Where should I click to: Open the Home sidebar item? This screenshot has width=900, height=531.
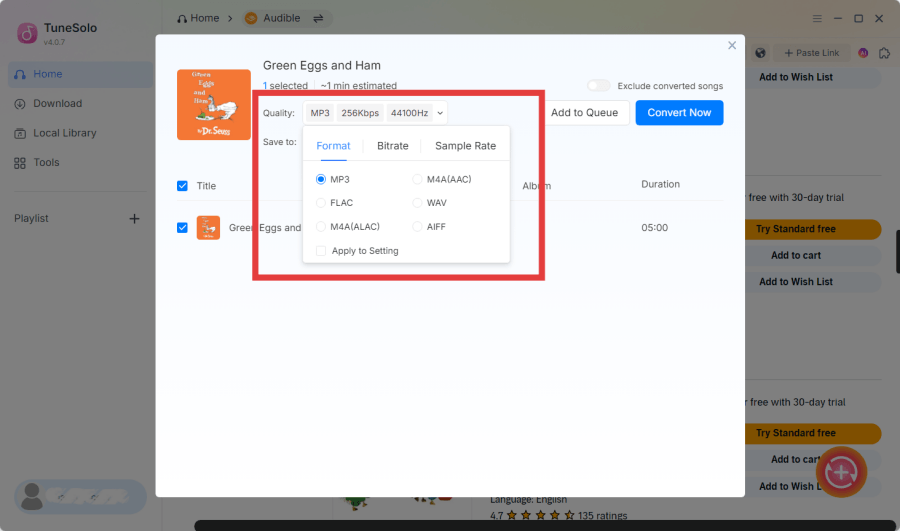[80, 74]
